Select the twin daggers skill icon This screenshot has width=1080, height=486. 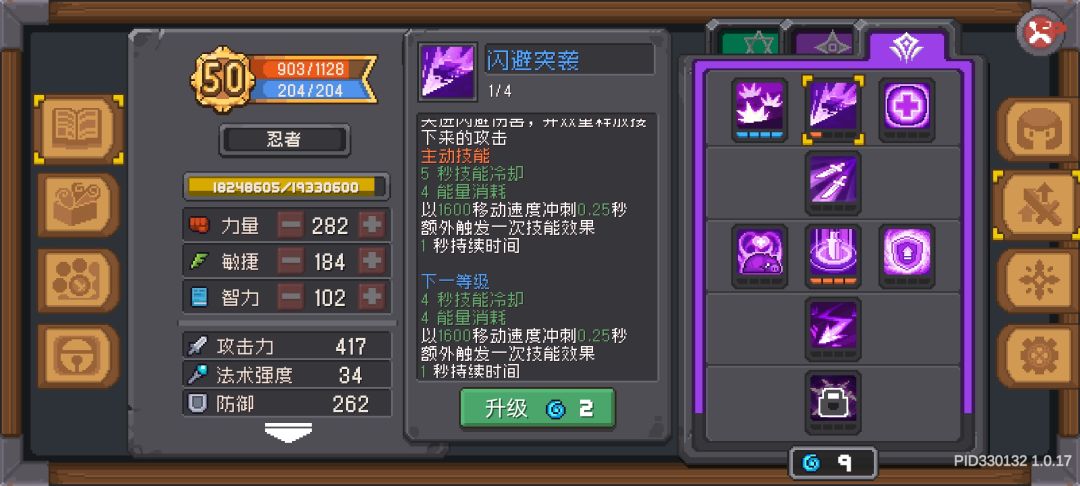tap(833, 182)
